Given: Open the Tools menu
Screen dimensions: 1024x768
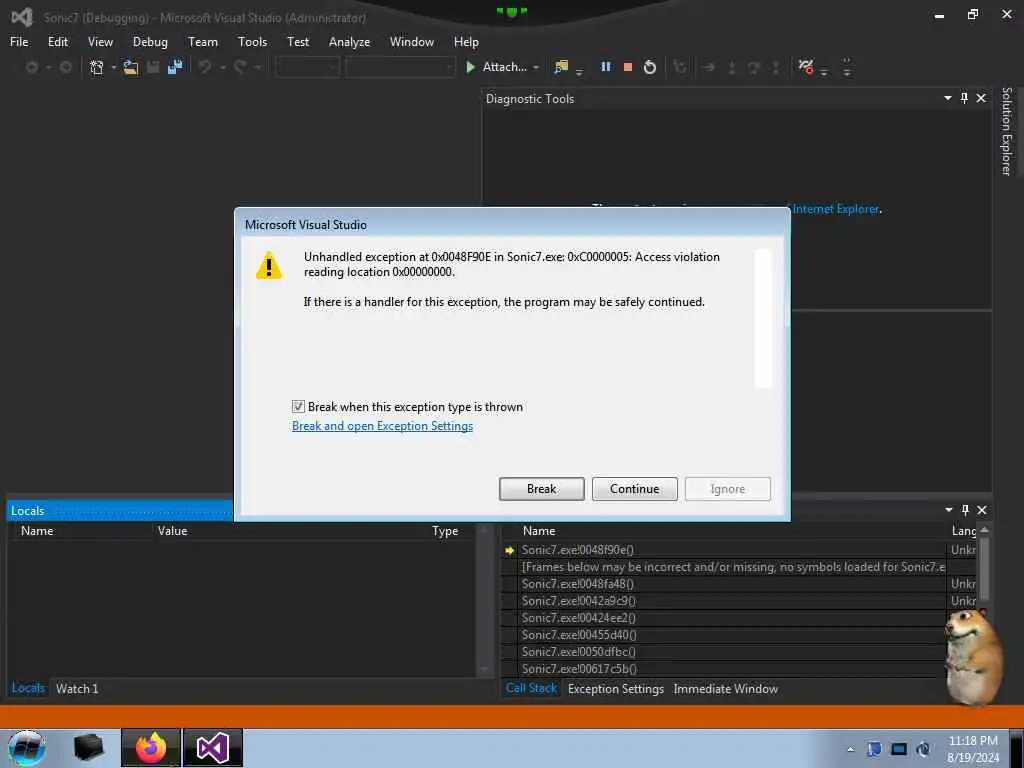Looking at the screenshot, I should pos(252,42).
